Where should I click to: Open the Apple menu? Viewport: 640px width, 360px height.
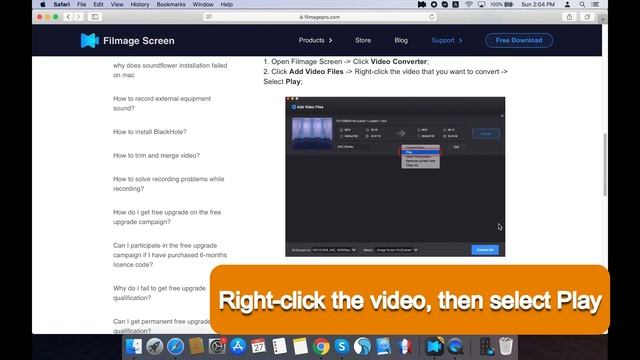click(43, 4)
